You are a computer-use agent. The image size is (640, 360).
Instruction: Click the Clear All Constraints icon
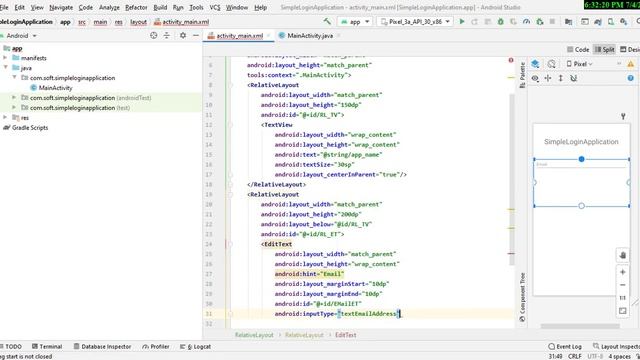(x=573, y=78)
